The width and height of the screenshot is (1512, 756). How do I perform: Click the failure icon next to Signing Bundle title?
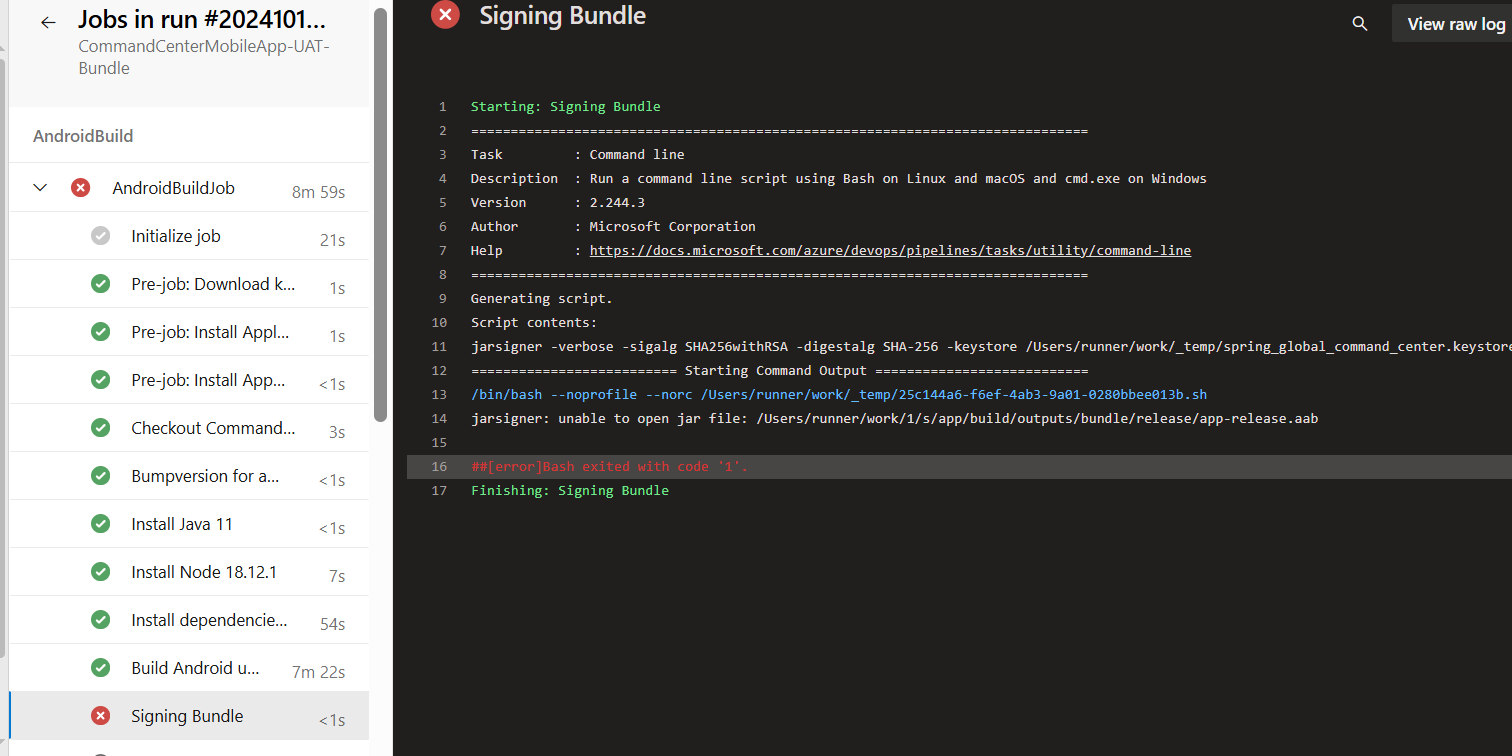tap(444, 15)
